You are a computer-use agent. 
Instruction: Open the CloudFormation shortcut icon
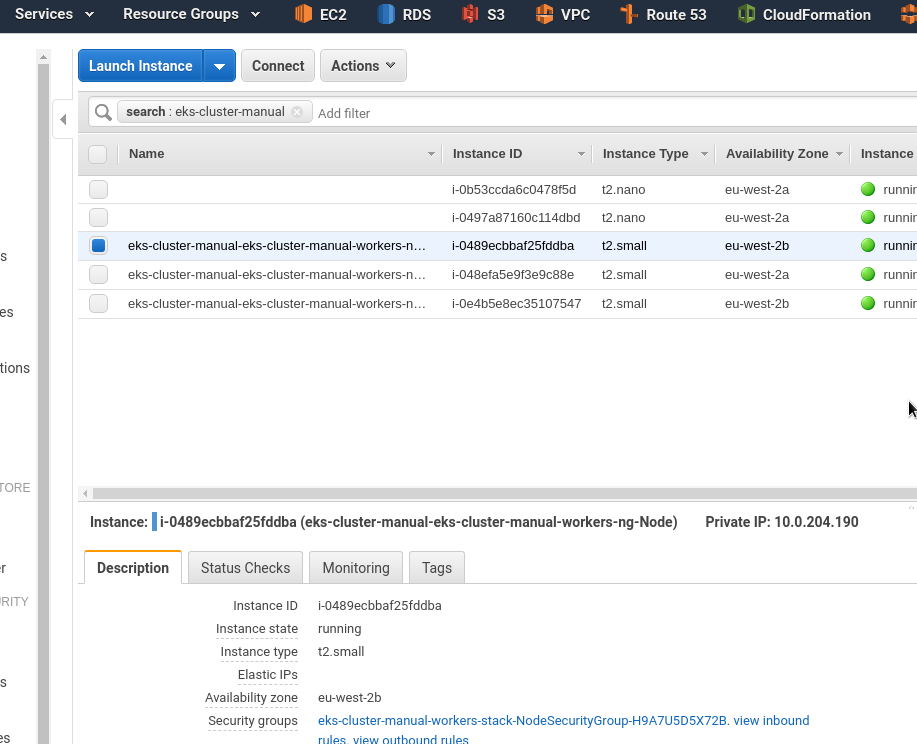point(746,13)
